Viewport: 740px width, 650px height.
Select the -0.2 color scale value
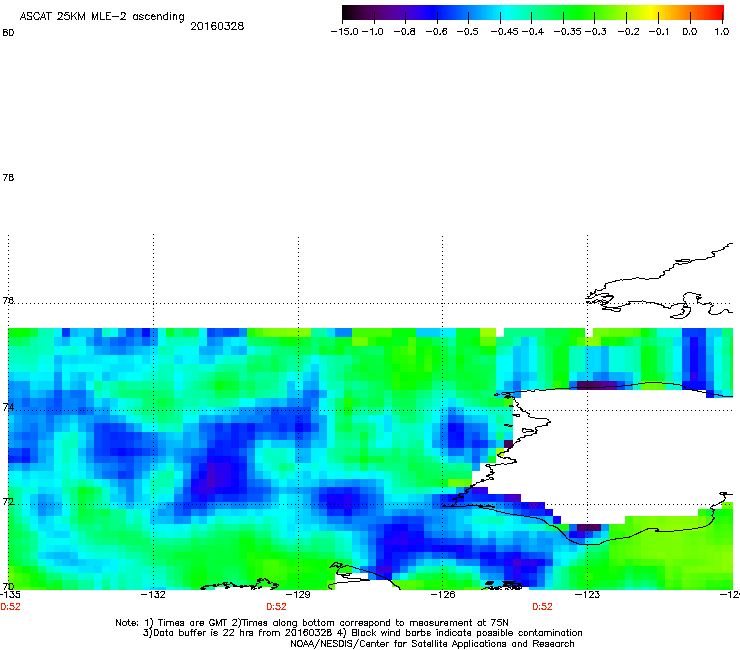point(629,32)
